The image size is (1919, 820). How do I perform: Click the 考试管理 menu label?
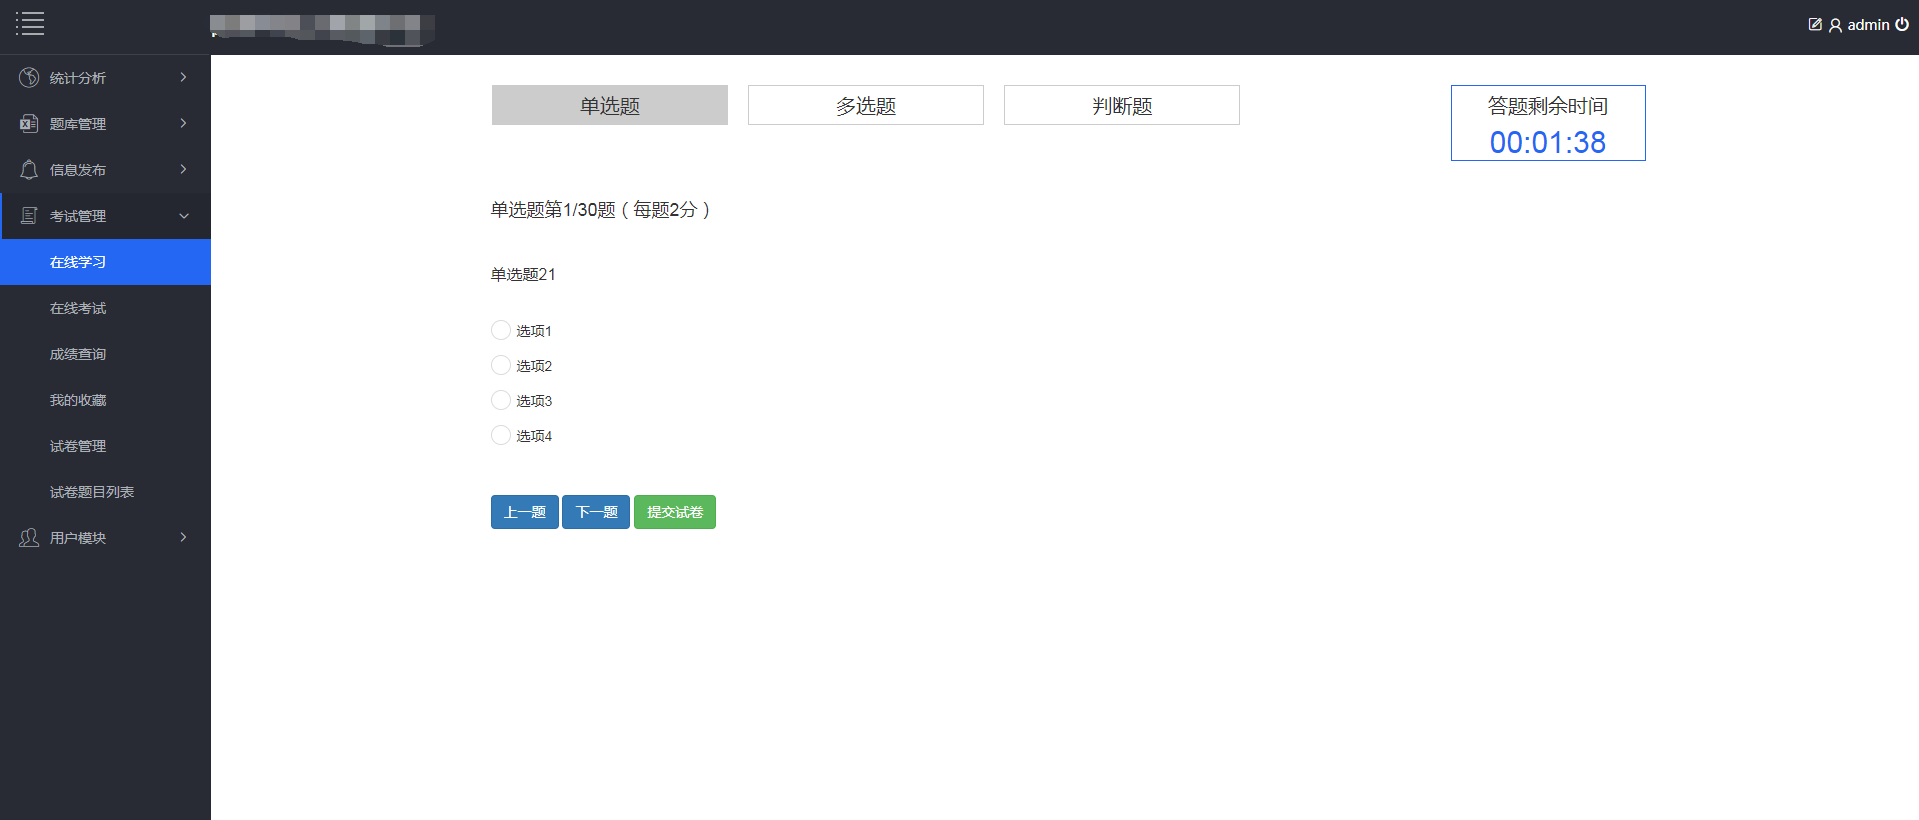pos(78,216)
